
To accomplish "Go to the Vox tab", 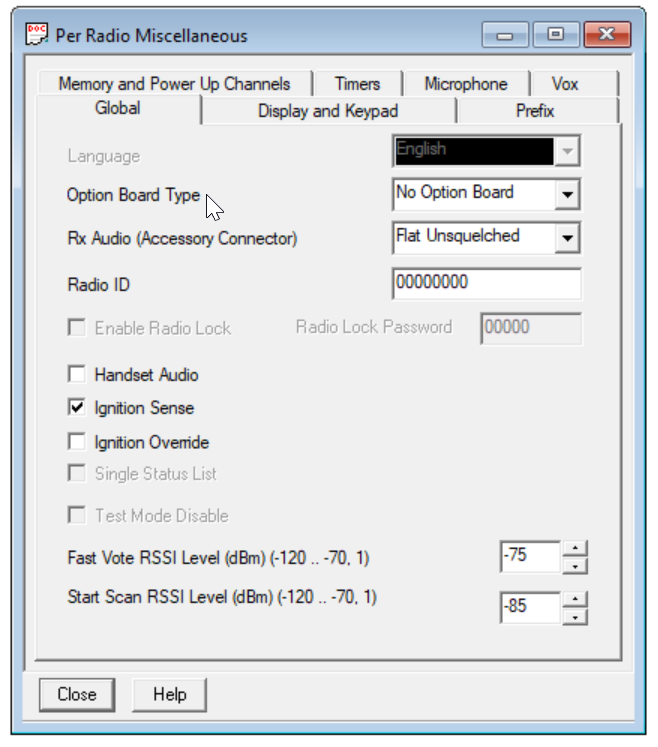I will pyautogui.click(x=565, y=84).
